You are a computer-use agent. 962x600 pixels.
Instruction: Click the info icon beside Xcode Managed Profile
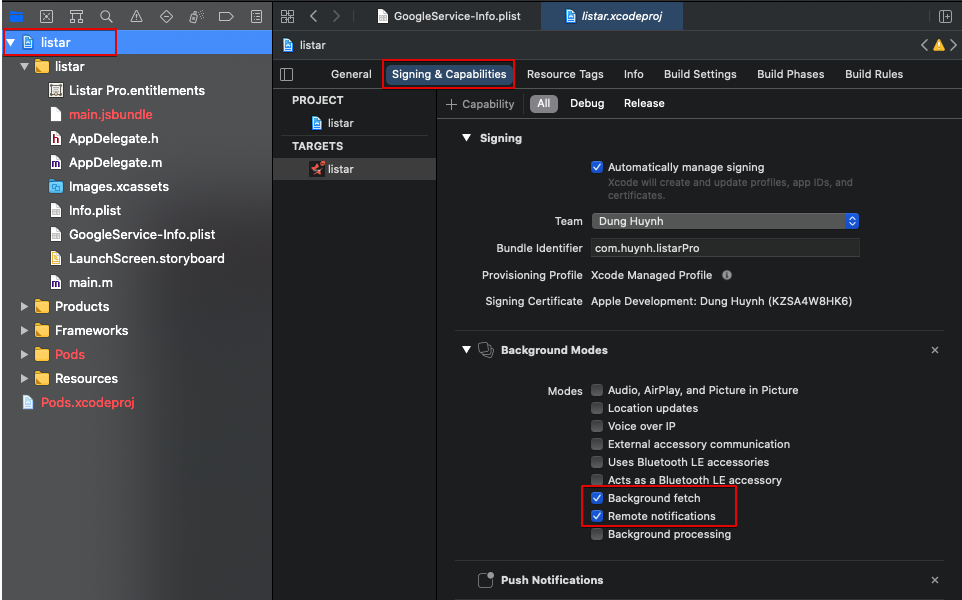pos(727,275)
